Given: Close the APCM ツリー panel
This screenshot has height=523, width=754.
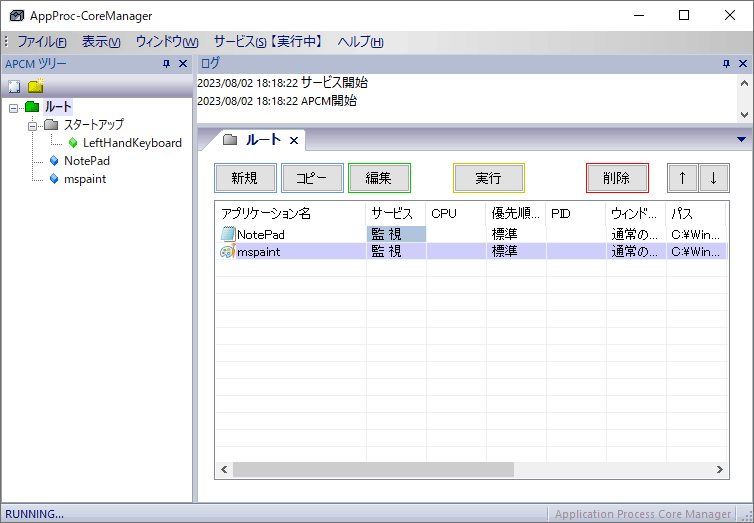Looking at the screenshot, I should click(x=183, y=64).
